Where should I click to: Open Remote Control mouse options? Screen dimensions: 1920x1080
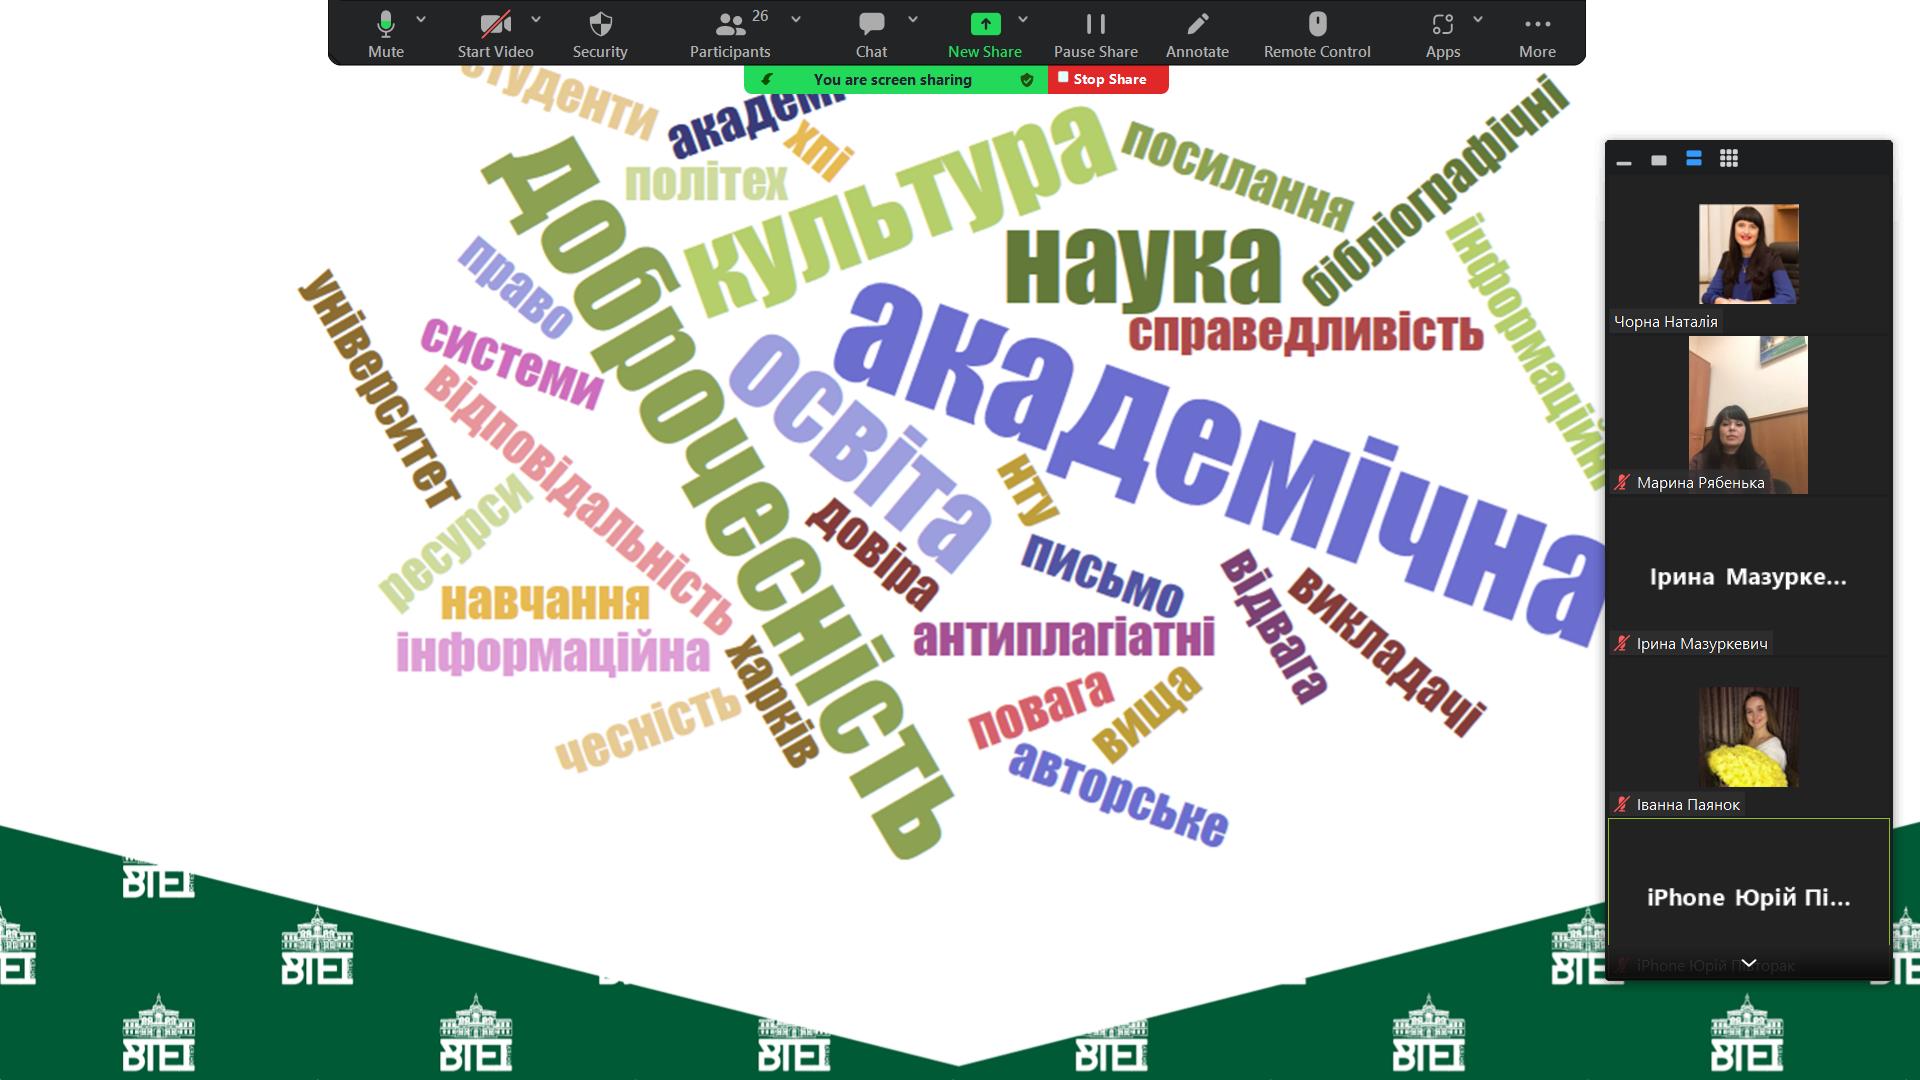click(1317, 25)
